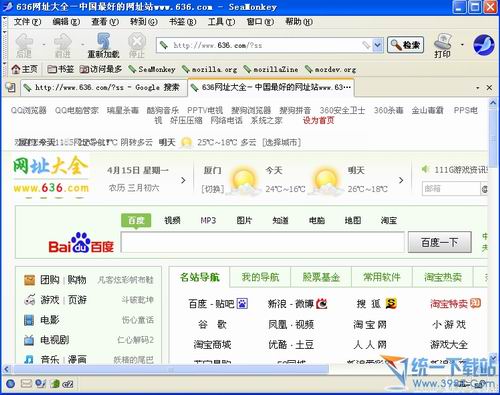Select the 视频 search category tab
The width and height of the screenshot is (500, 395).
pyautogui.click(x=172, y=220)
